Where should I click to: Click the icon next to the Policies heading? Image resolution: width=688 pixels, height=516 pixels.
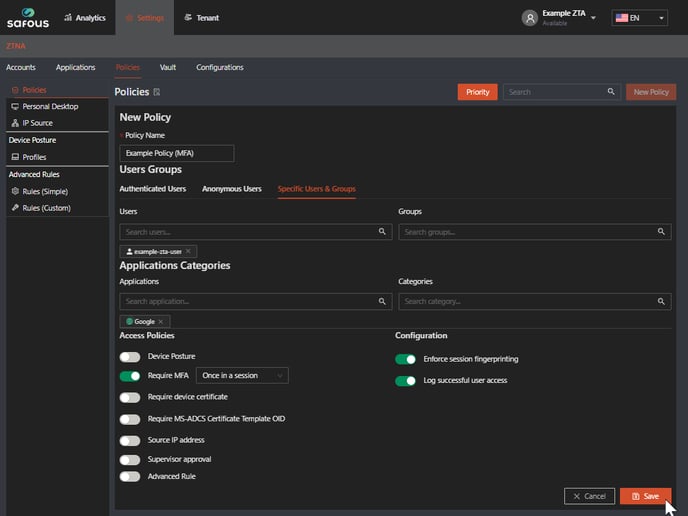157,92
